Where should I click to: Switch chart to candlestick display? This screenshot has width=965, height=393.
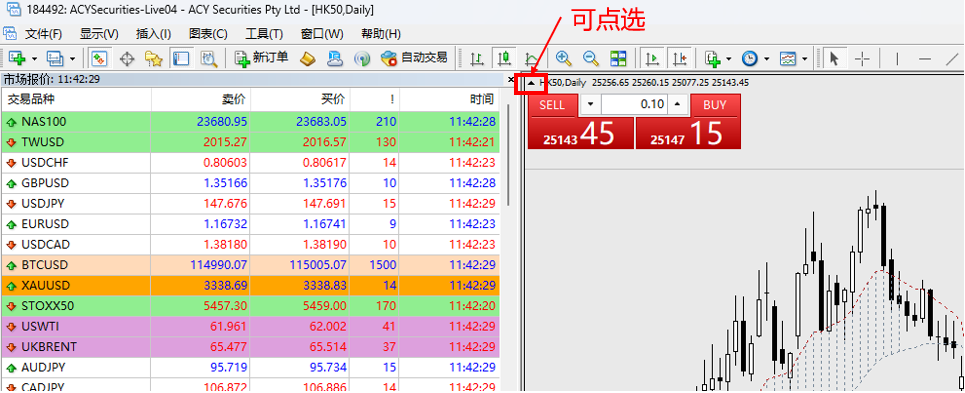(503, 58)
